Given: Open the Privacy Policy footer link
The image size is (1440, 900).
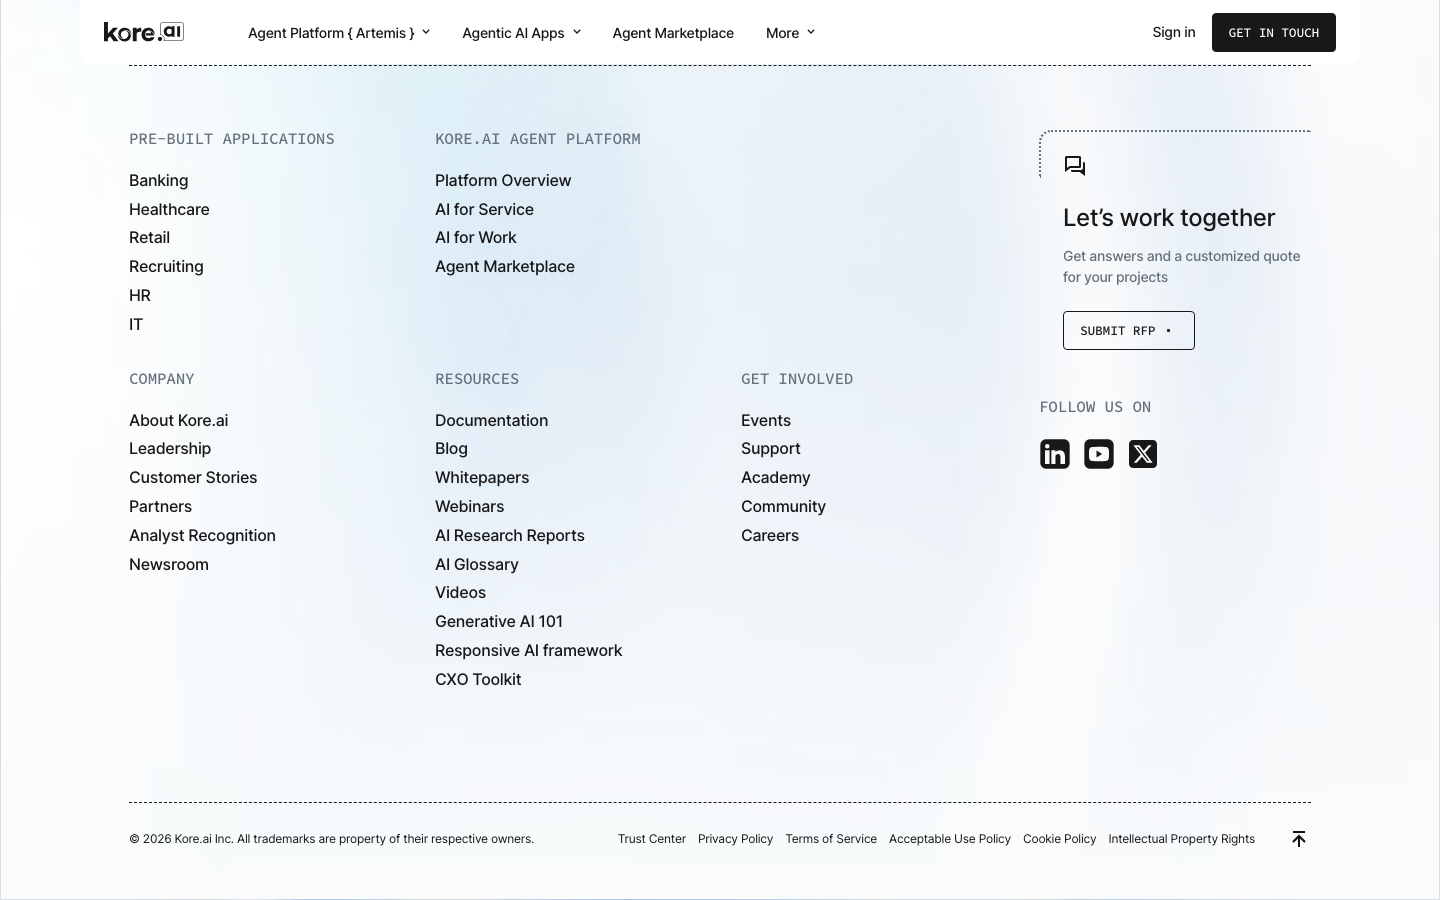Looking at the screenshot, I should point(735,839).
